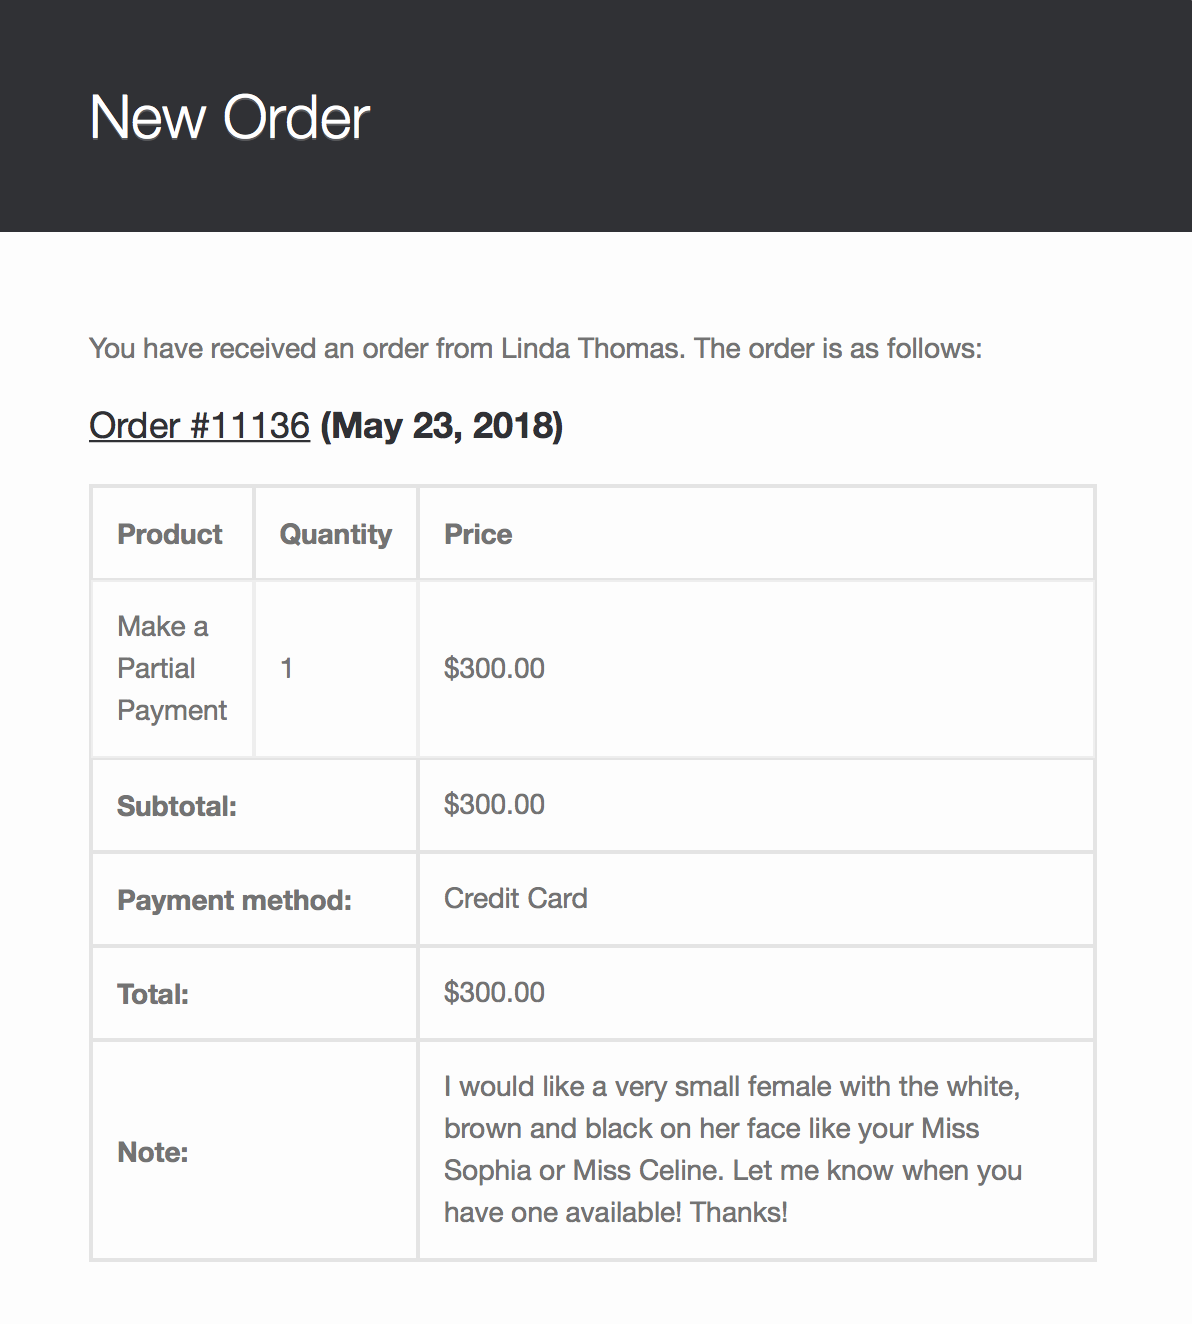Select the order date May 23, 2018
This screenshot has width=1192, height=1324.
click(x=442, y=426)
